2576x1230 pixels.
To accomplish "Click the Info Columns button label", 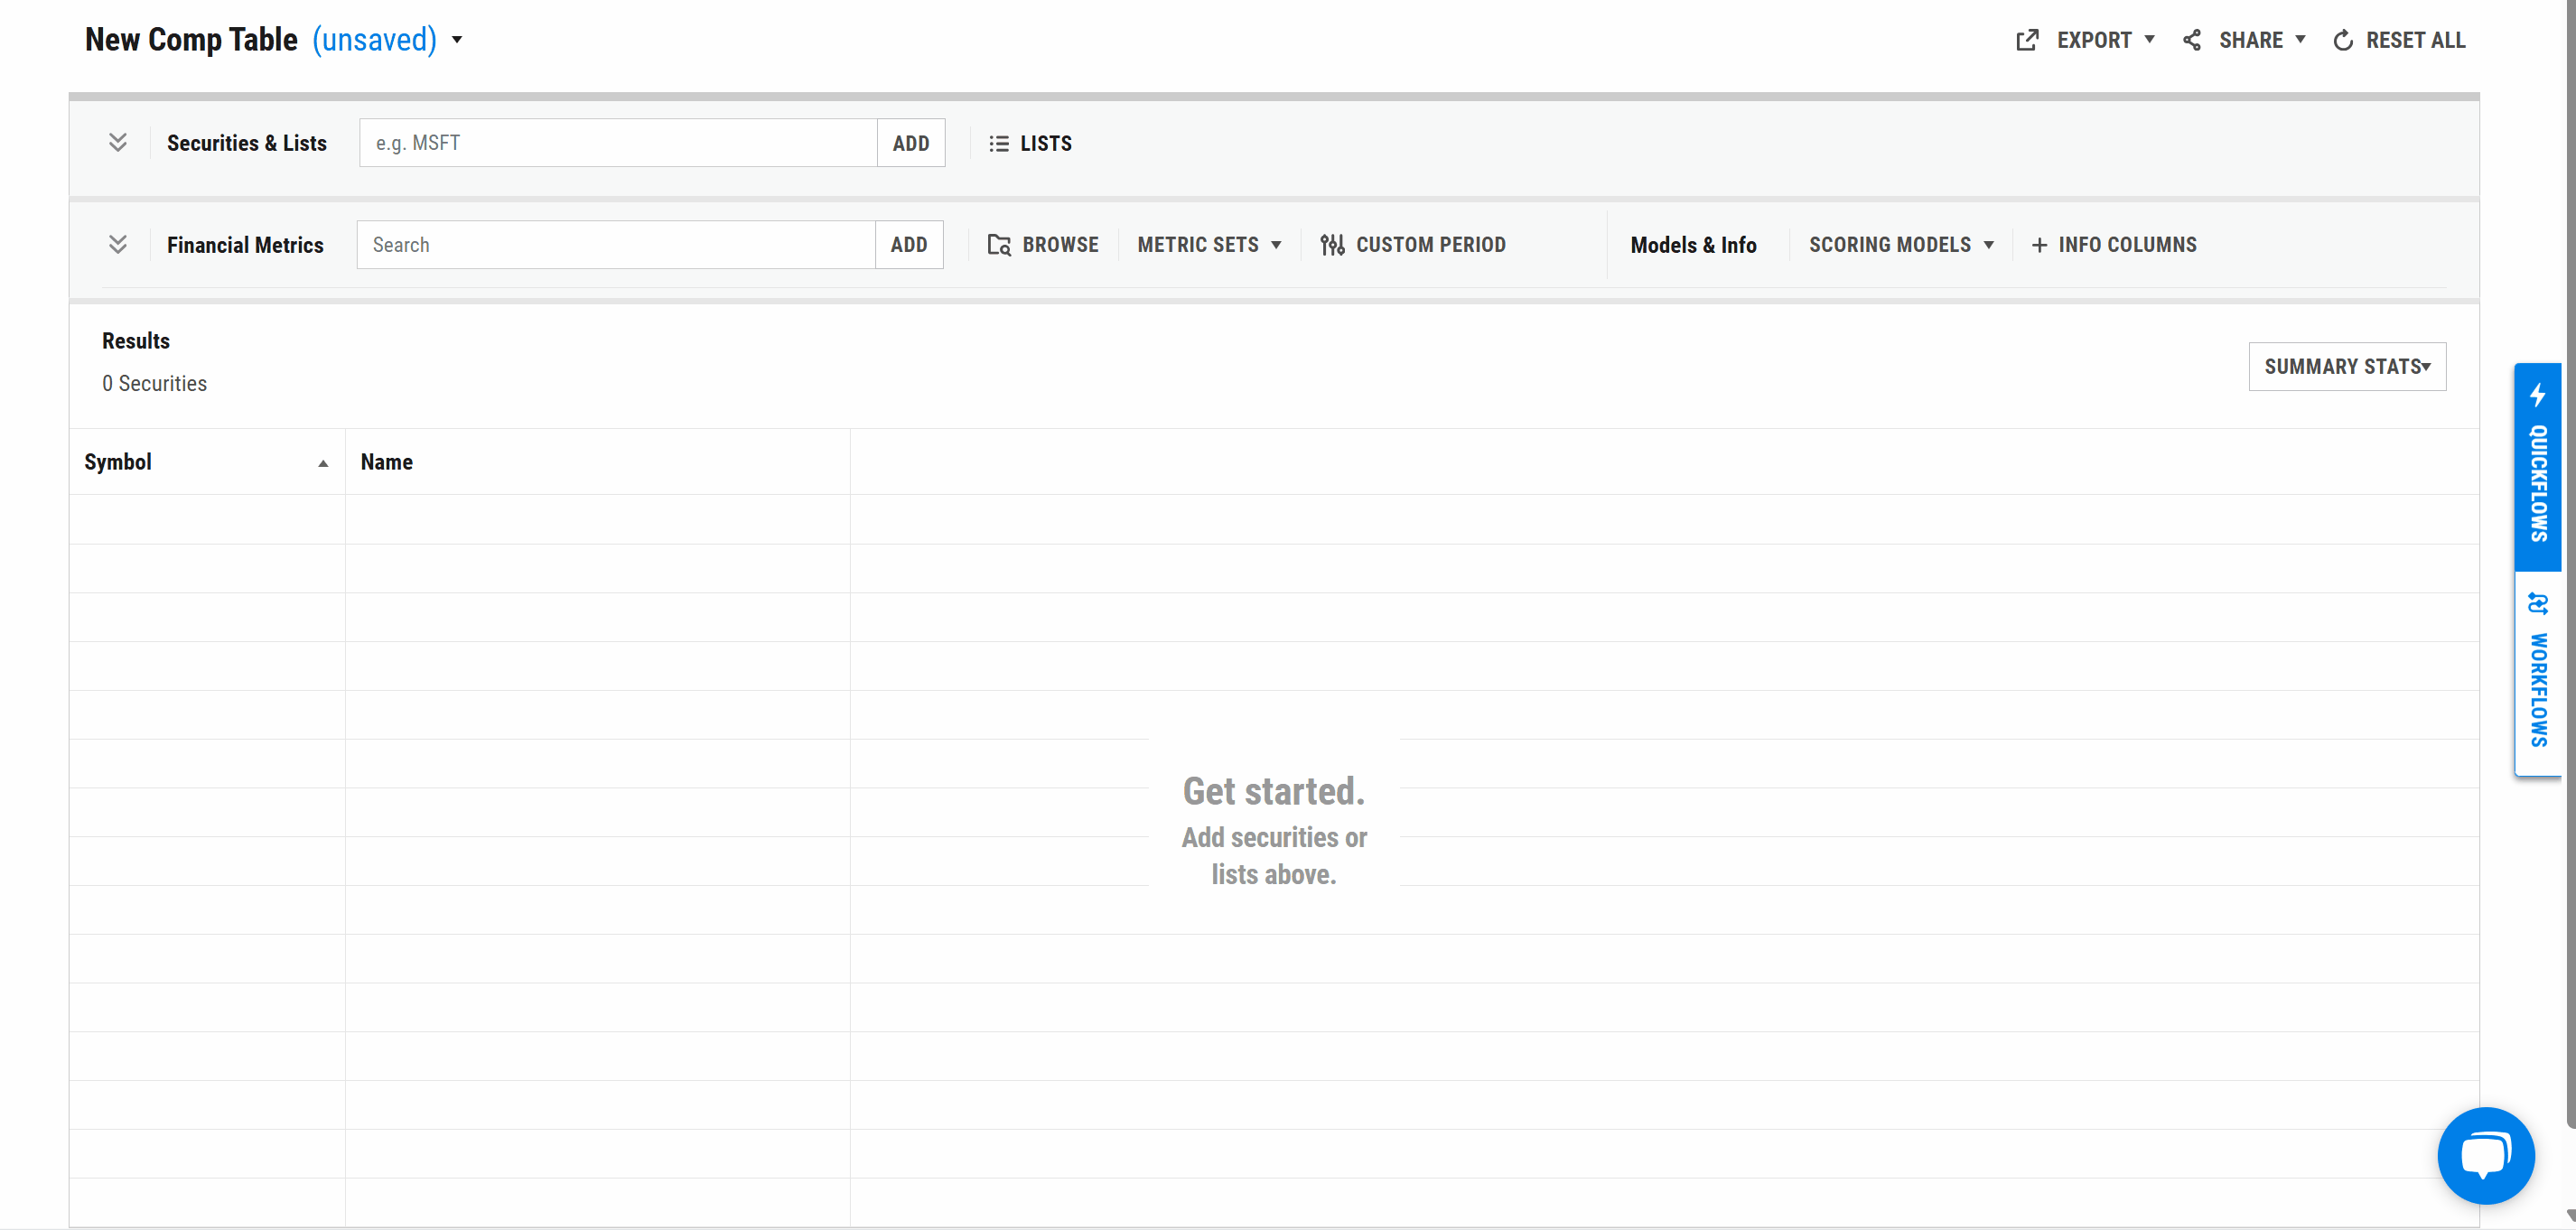I will (2127, 245).
